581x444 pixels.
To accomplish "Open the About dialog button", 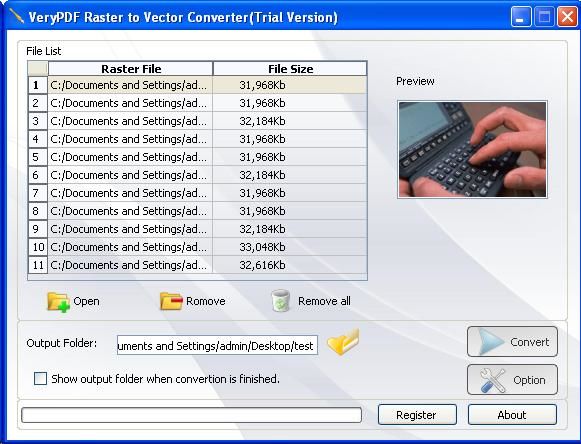I will point(512,415).
